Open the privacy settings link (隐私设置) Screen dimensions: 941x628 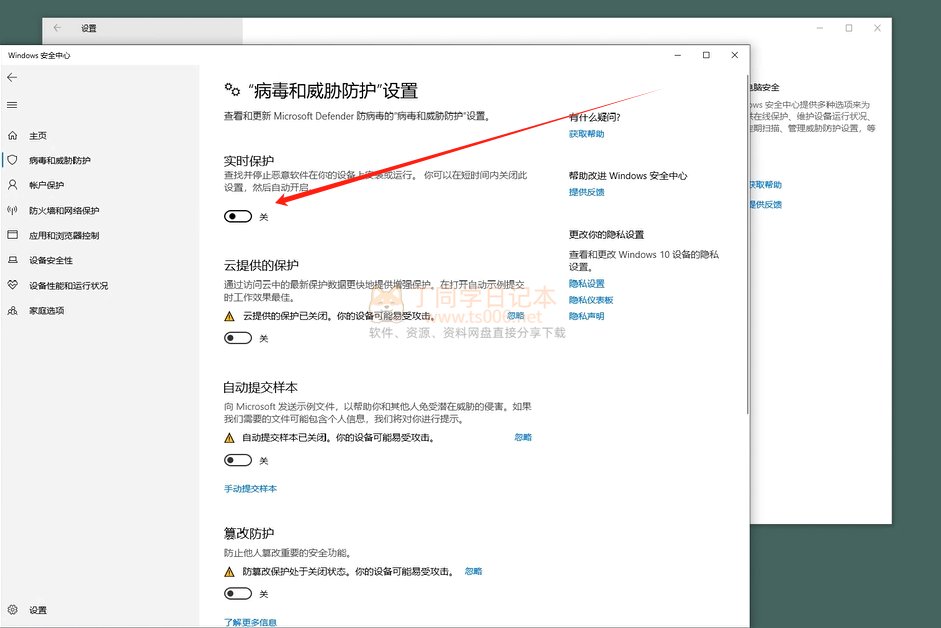click(586, 284)
